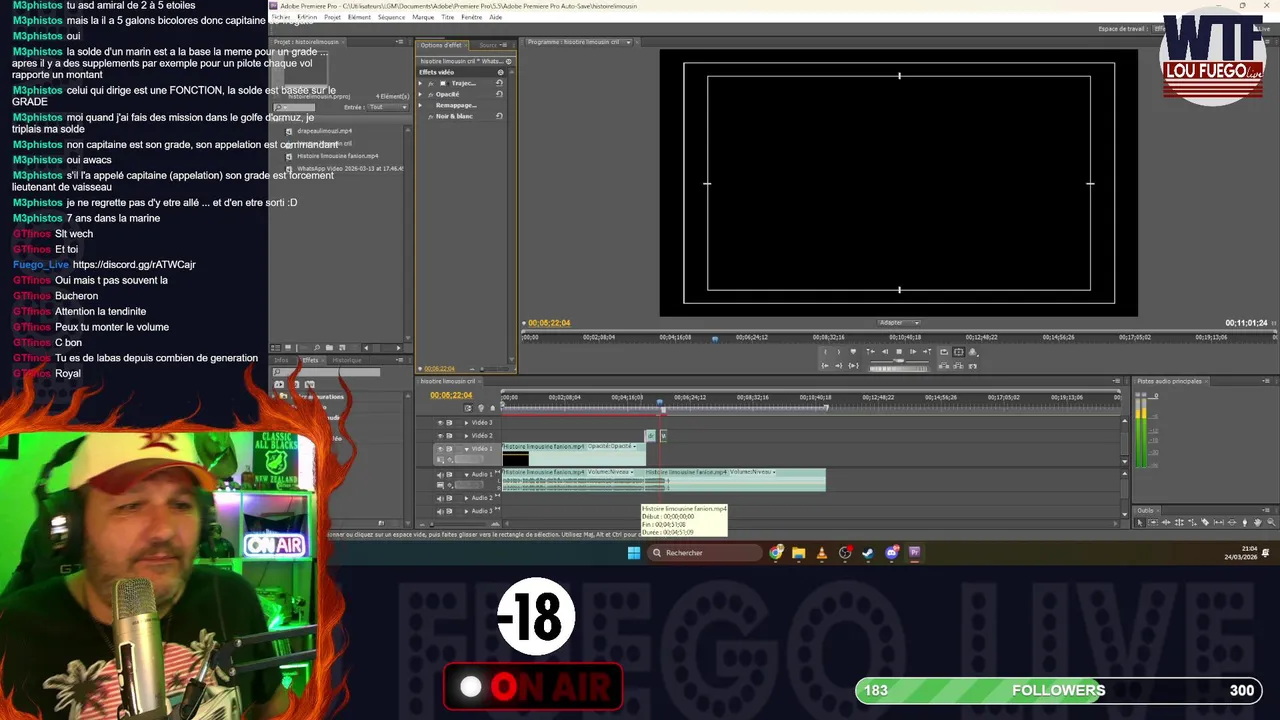Image resolution: width=1280 pixels, height=720 pixels.
Task: Reset the Opacité effect
Action: (x=499, y=94)
